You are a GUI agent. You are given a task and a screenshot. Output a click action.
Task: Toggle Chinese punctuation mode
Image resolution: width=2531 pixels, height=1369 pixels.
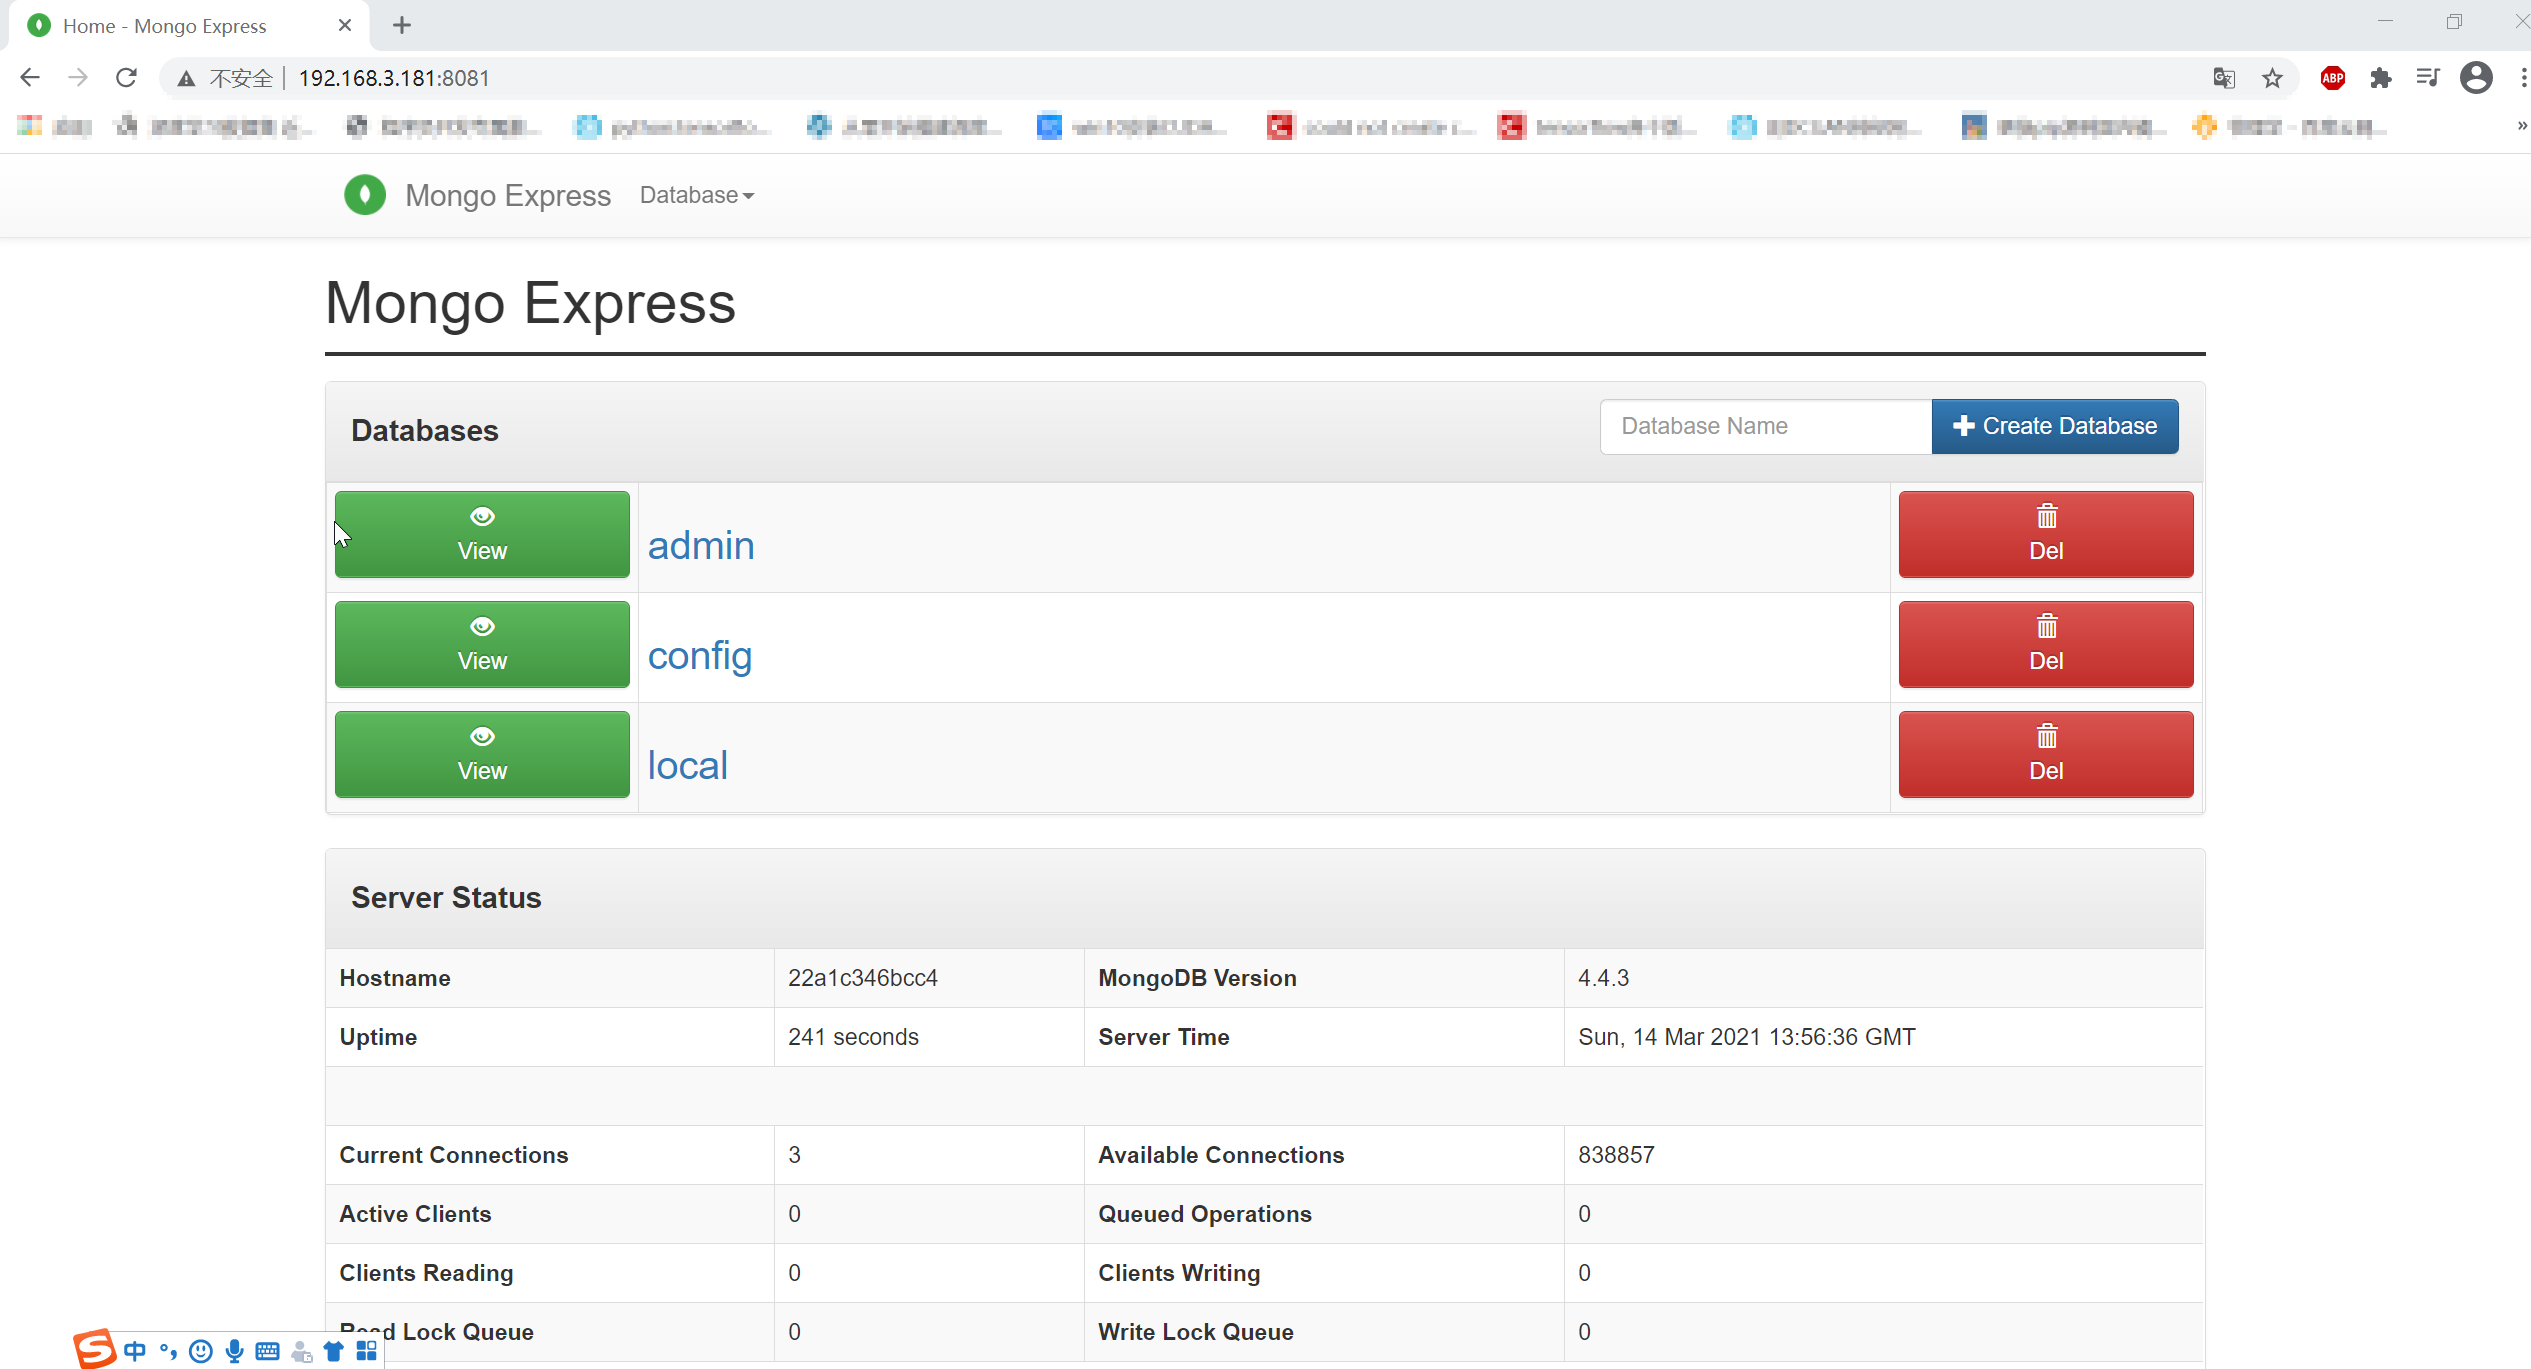point(168,1352)
